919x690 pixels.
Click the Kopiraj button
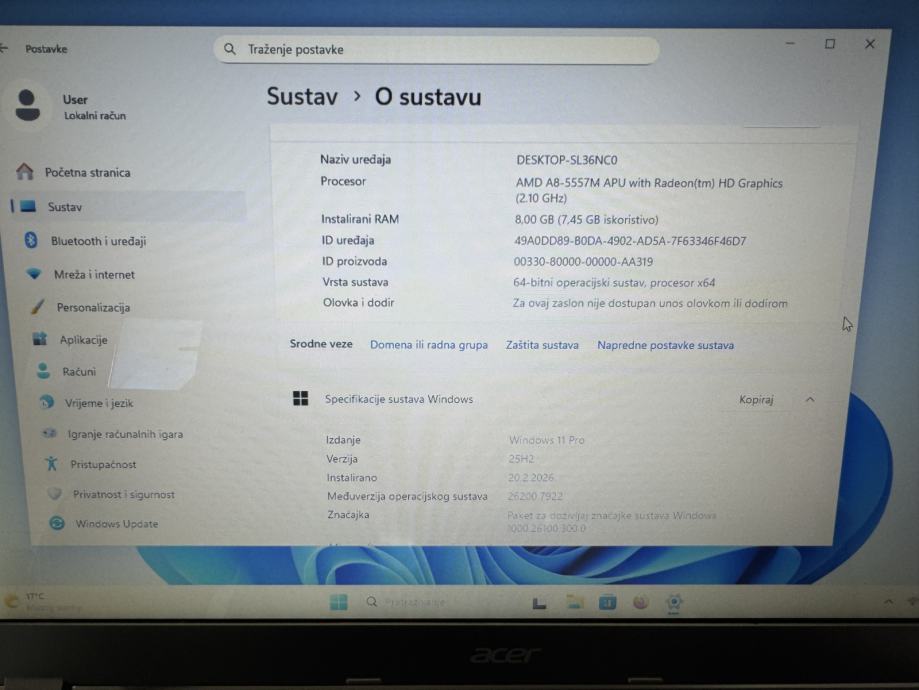click(756, 399)
